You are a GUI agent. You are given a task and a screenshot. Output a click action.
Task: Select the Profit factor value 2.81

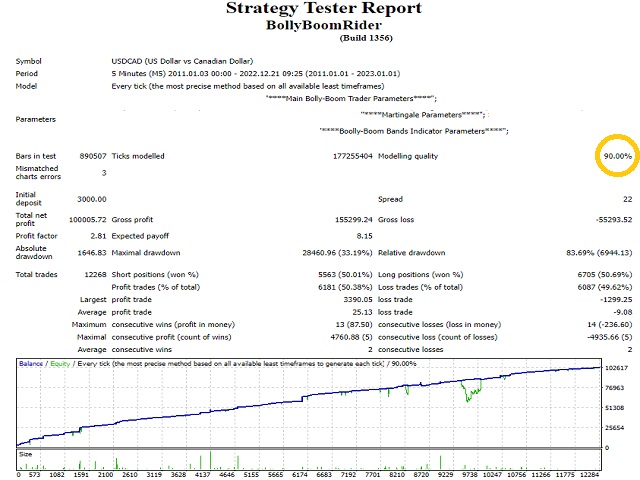point(98,236)
